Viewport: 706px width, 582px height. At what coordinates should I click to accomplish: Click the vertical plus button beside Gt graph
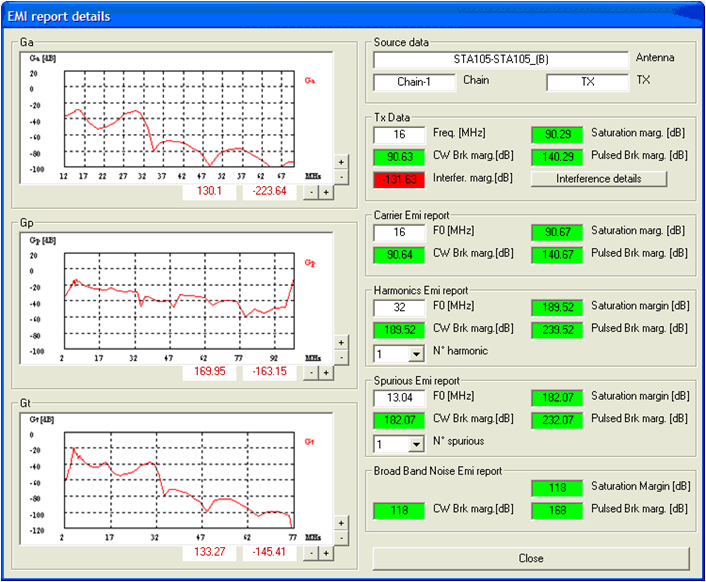click(341, 523)
